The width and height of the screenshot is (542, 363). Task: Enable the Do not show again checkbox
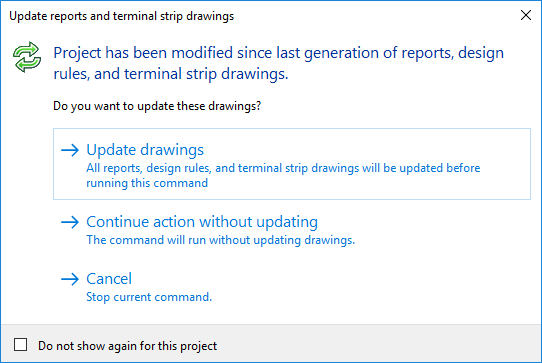pos(20,345)
